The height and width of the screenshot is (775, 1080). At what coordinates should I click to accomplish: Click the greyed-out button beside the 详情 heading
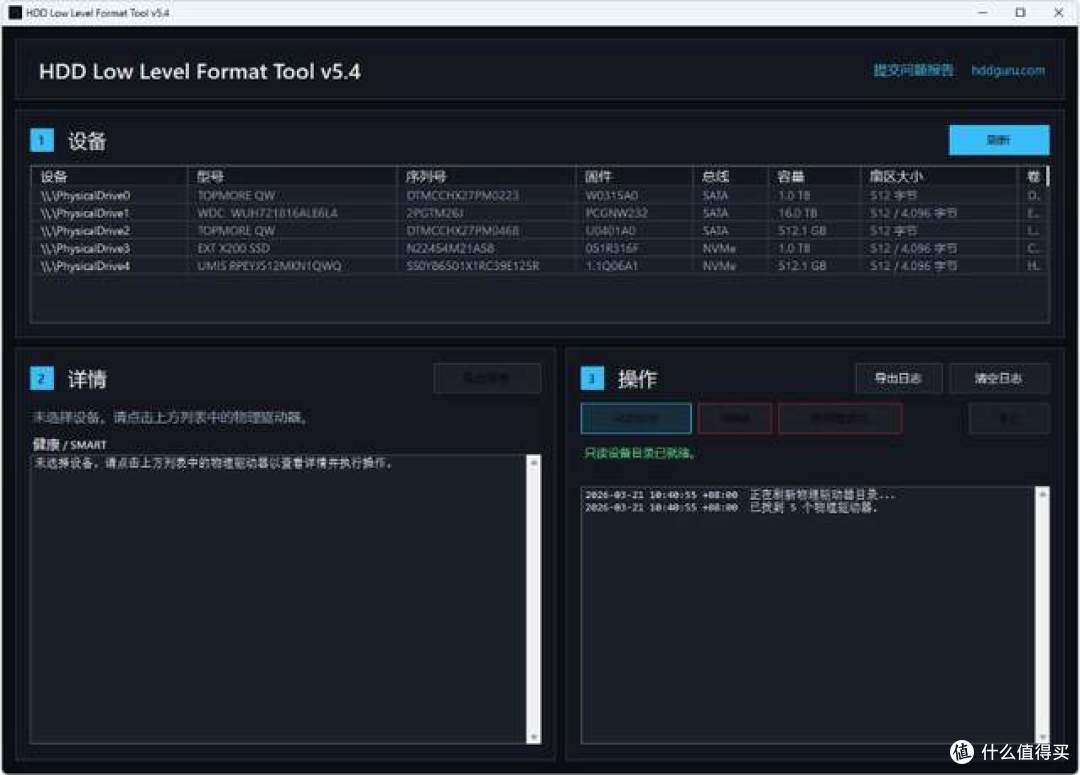coord(487,378)
